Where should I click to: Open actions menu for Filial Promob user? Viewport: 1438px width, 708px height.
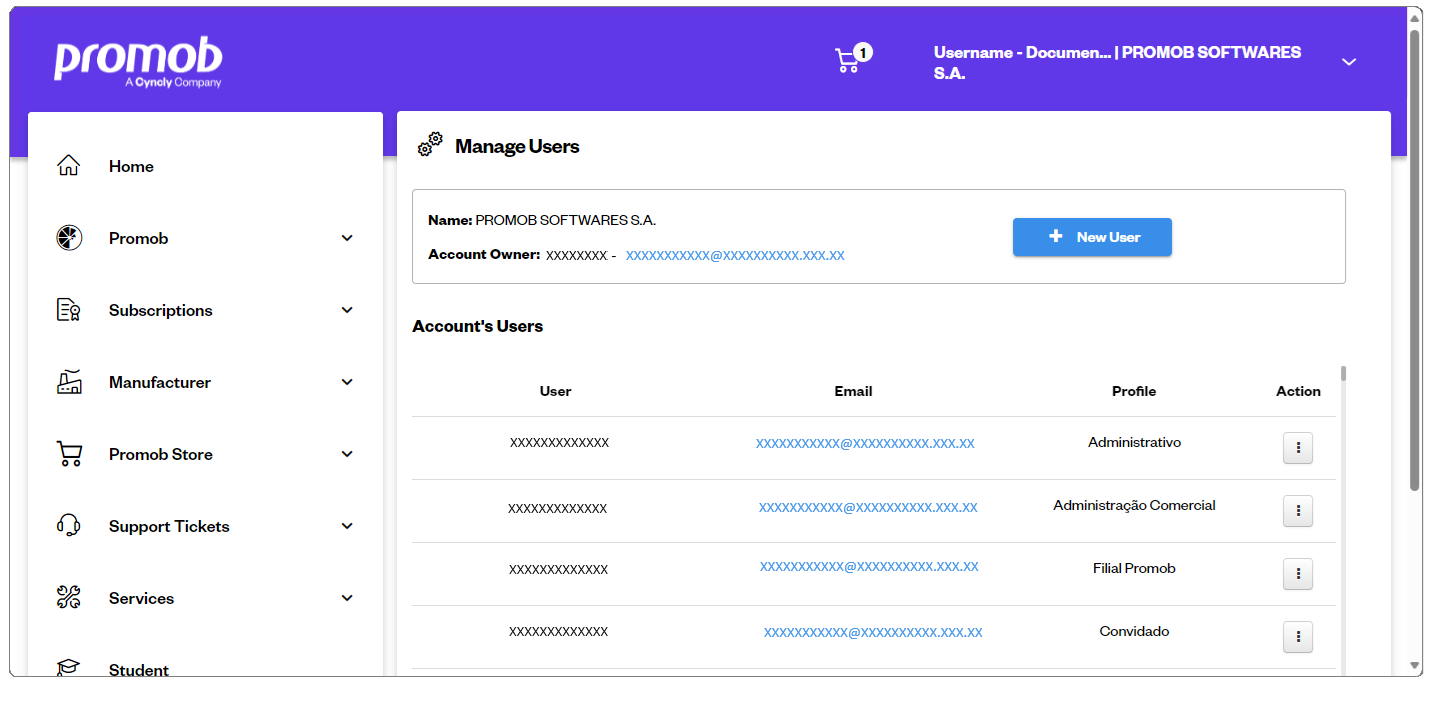(1298, 574)
